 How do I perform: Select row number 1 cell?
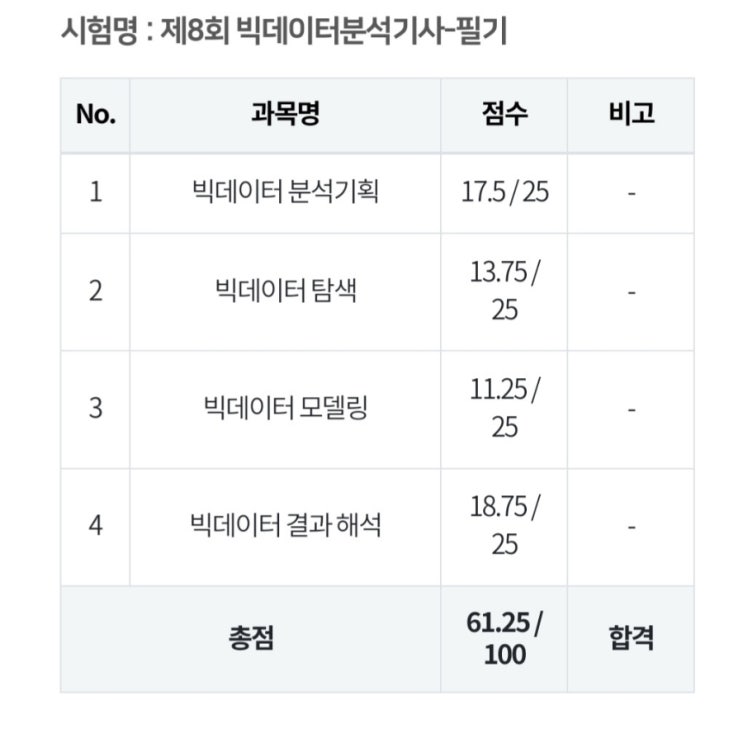(96, 193)
